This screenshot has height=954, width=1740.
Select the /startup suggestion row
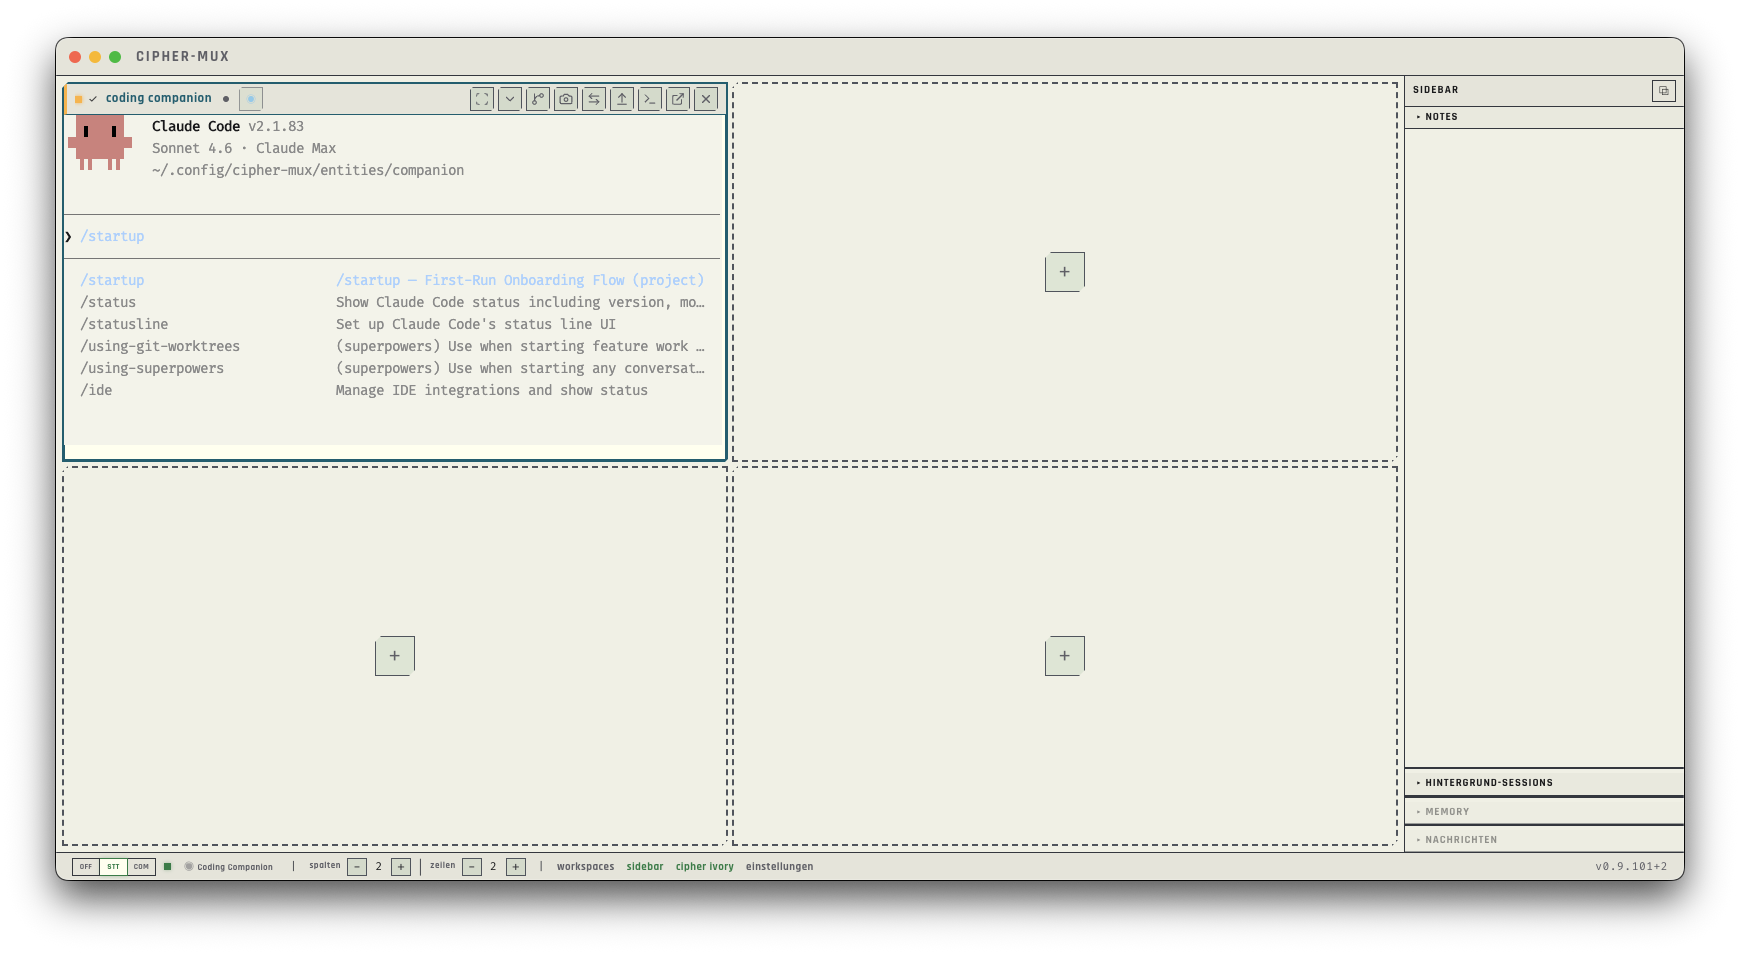tap(392, 280)
